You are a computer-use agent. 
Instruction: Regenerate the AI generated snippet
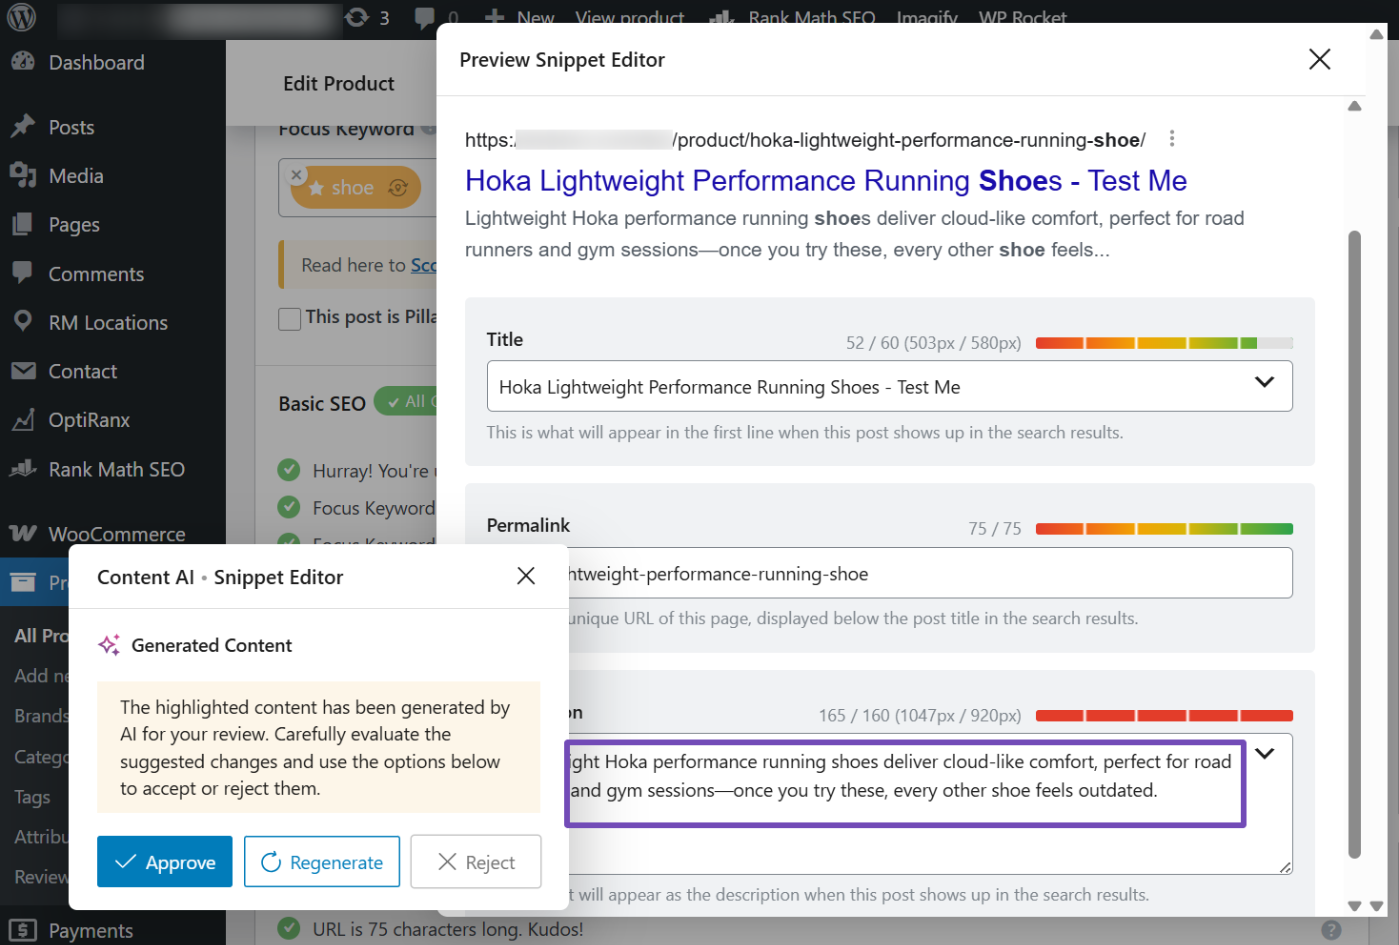click(x=321, y=861)
